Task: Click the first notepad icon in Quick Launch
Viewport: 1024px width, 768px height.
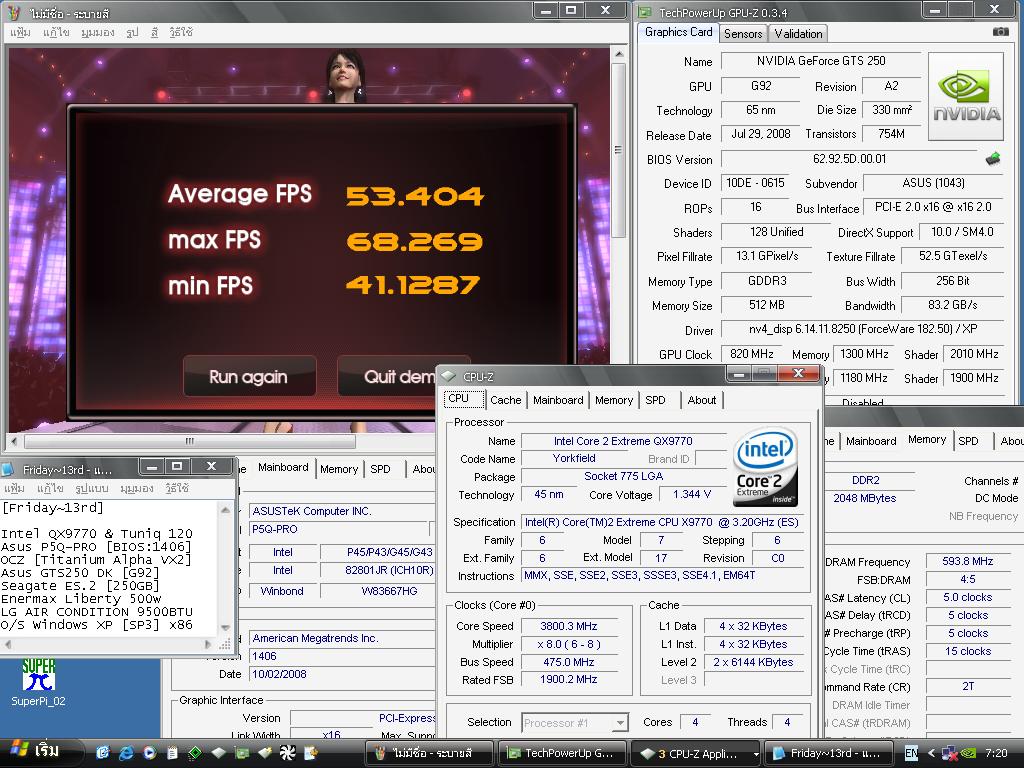Action: (x=172, y=753)
